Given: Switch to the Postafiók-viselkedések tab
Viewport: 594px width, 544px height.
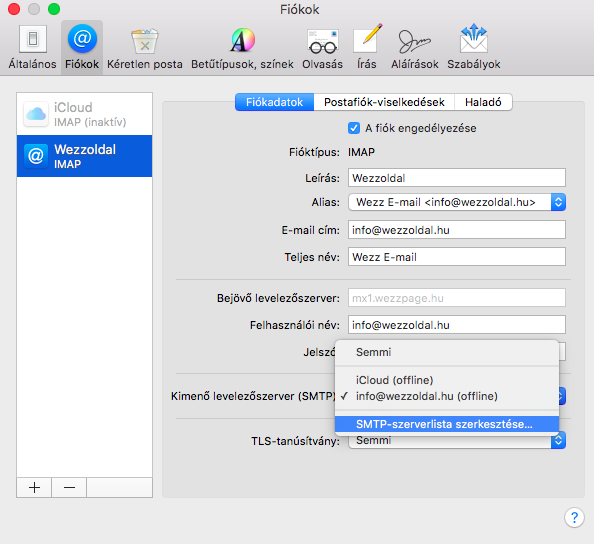Looking at the screenshot, I should point(384,102).
